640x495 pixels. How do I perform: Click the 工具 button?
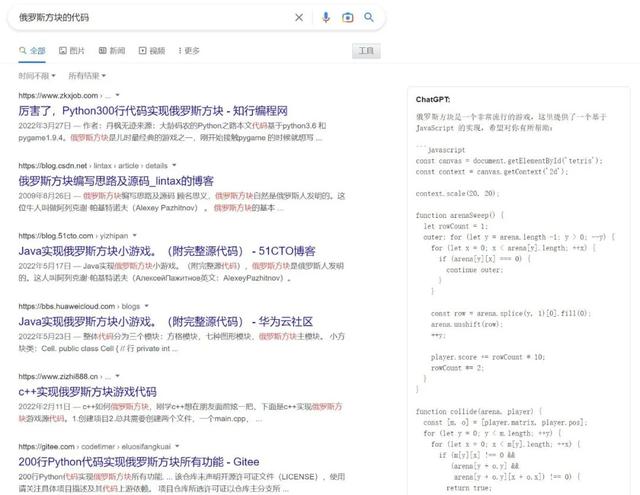click(366, 51)
